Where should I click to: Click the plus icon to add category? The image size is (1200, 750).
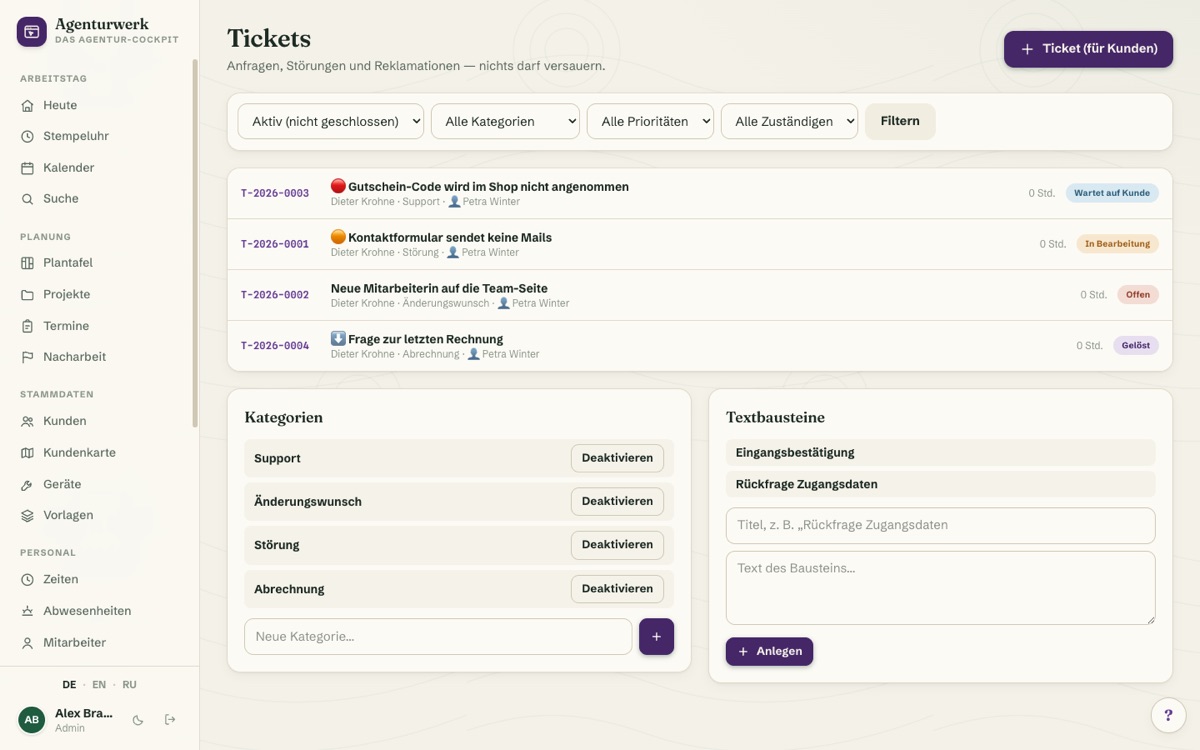coord(656,637)
